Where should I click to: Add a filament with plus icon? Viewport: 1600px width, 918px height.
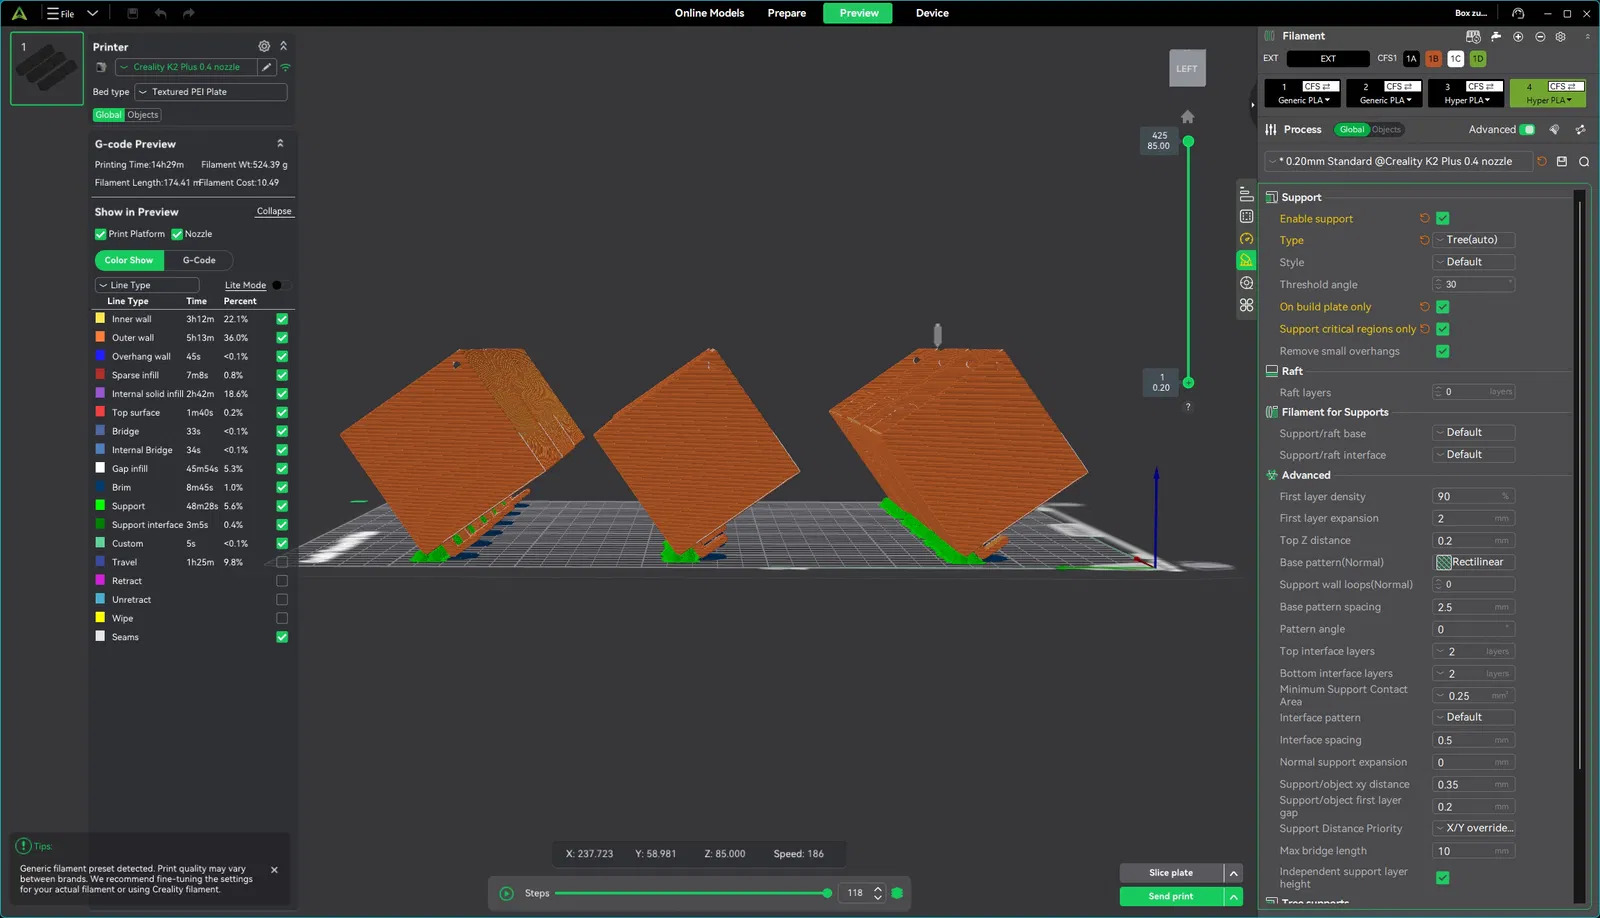[x=1518, y=36]
